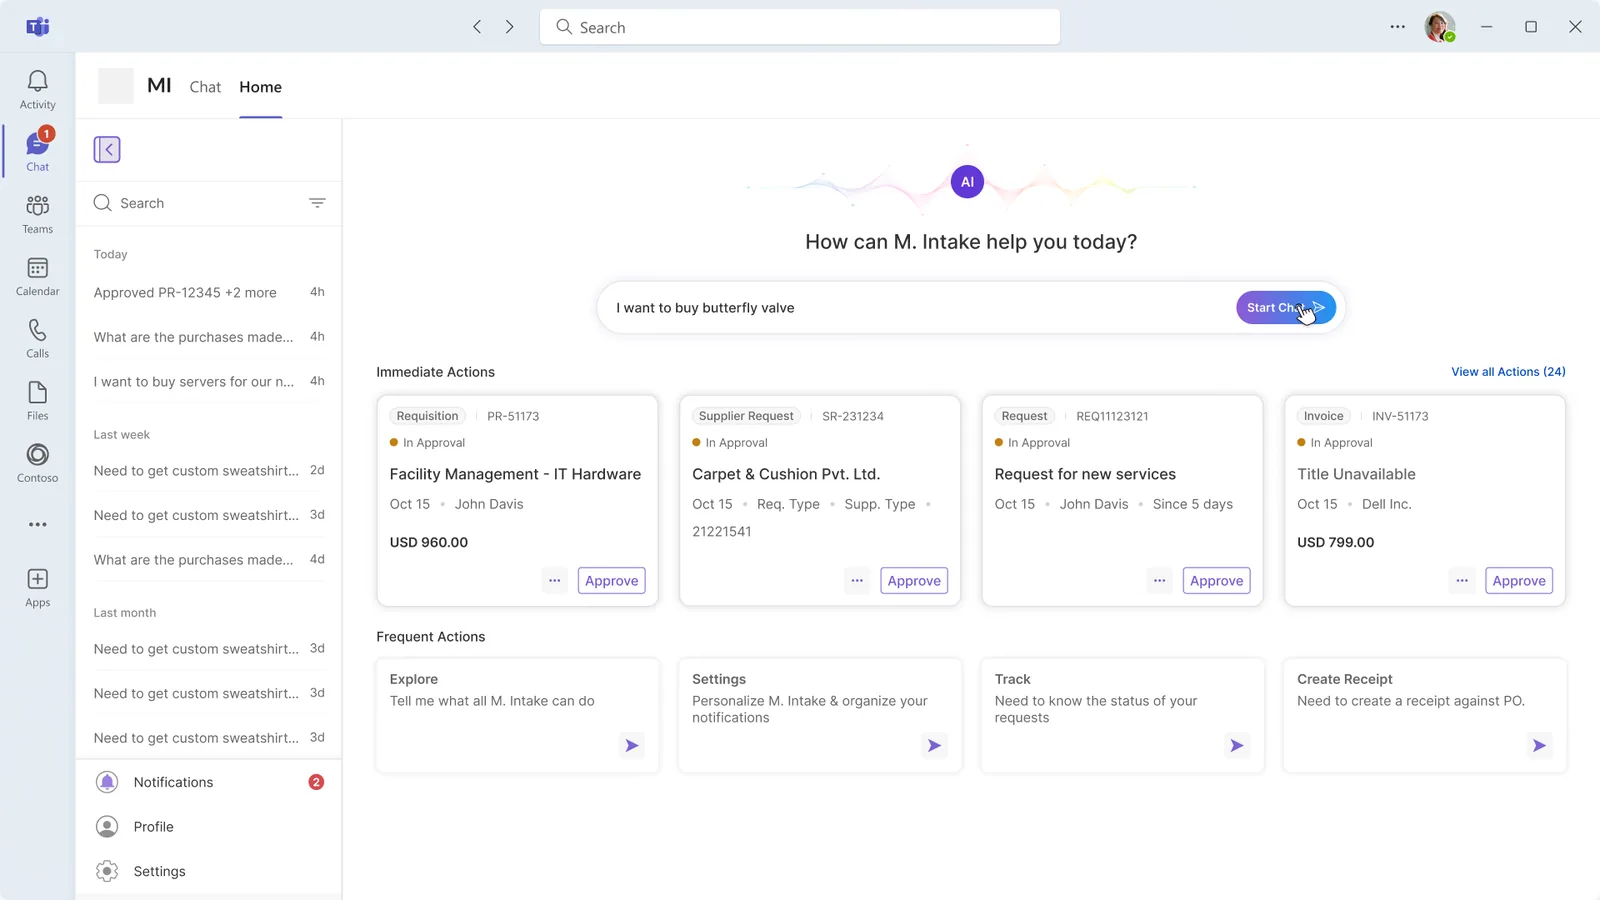Open Chat in the left rail

tap(37, 151)
